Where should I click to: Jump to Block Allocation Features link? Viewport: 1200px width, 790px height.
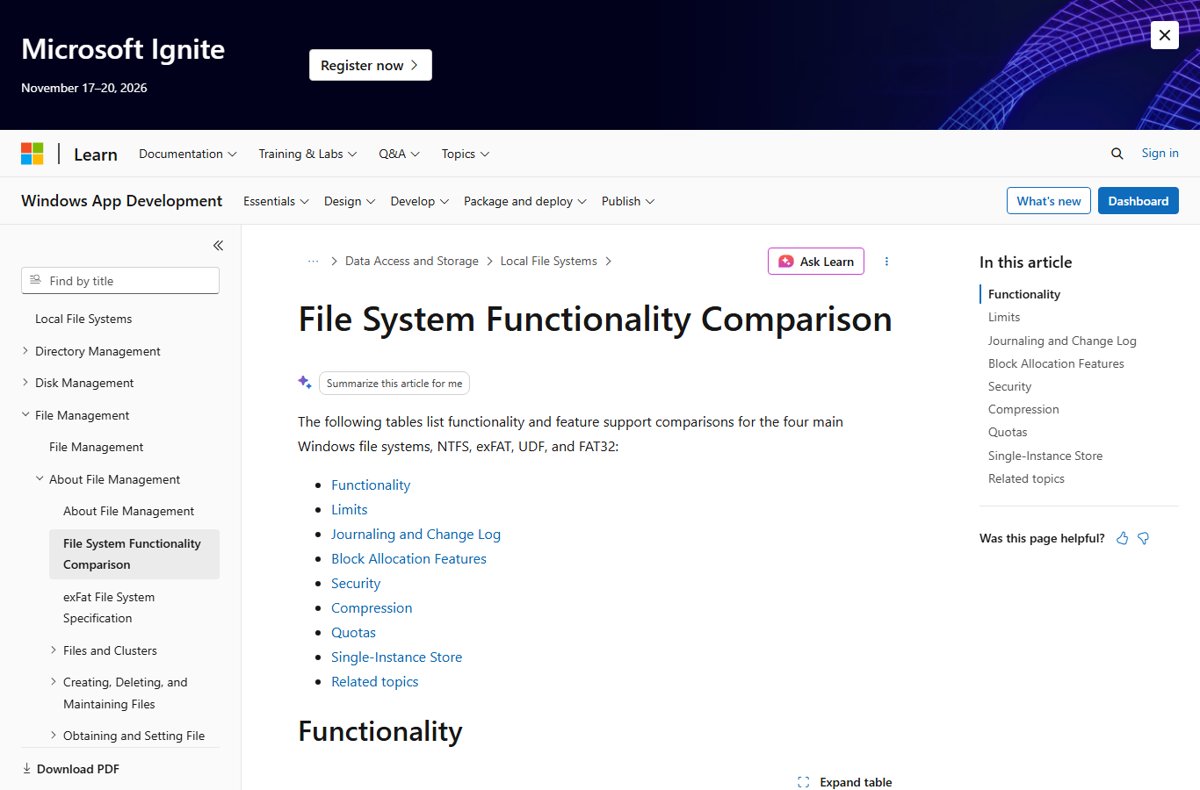(x=409, y=559)
